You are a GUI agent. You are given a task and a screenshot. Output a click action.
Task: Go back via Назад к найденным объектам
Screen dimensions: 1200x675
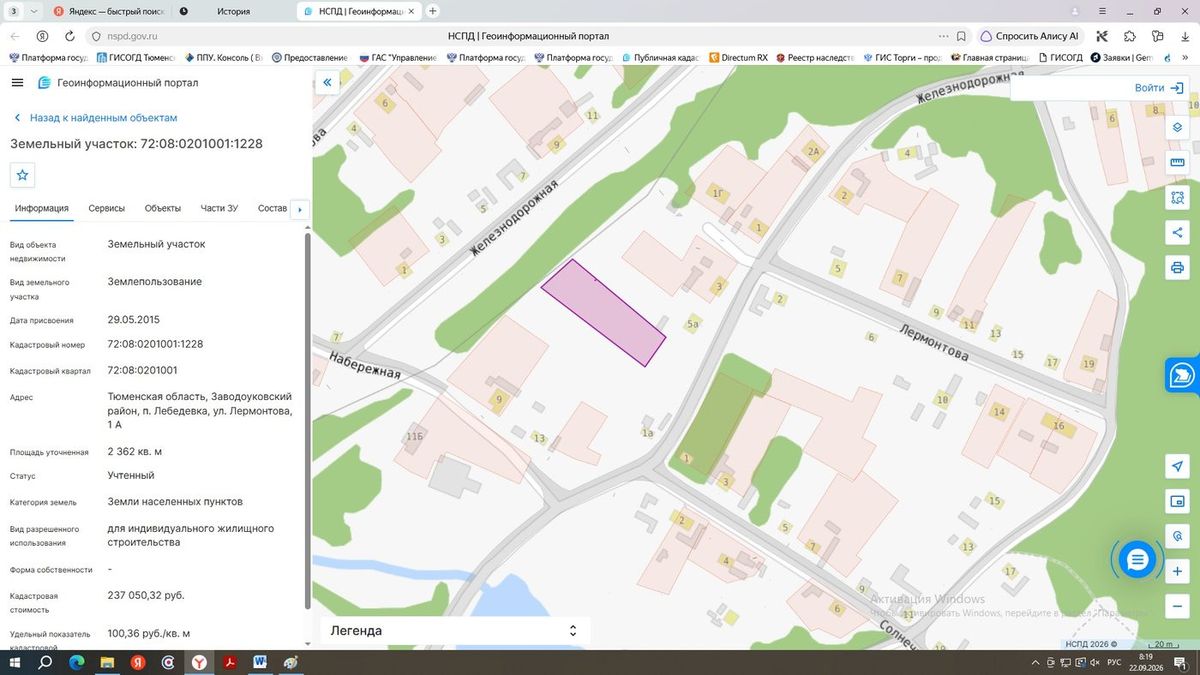[x=95, y=118]
